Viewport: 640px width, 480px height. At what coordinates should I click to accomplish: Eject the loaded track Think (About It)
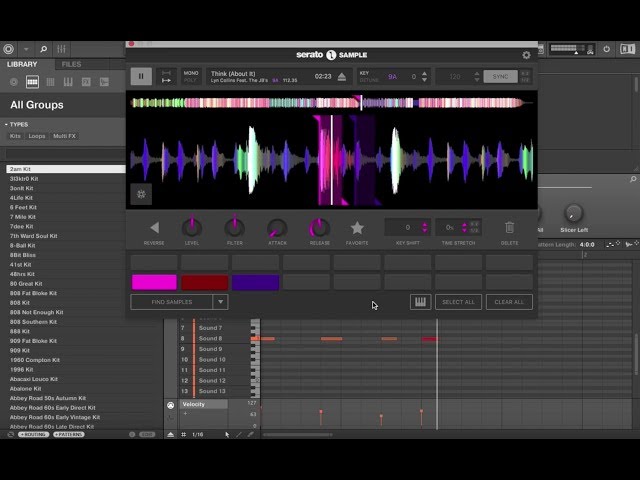[342, 77]
